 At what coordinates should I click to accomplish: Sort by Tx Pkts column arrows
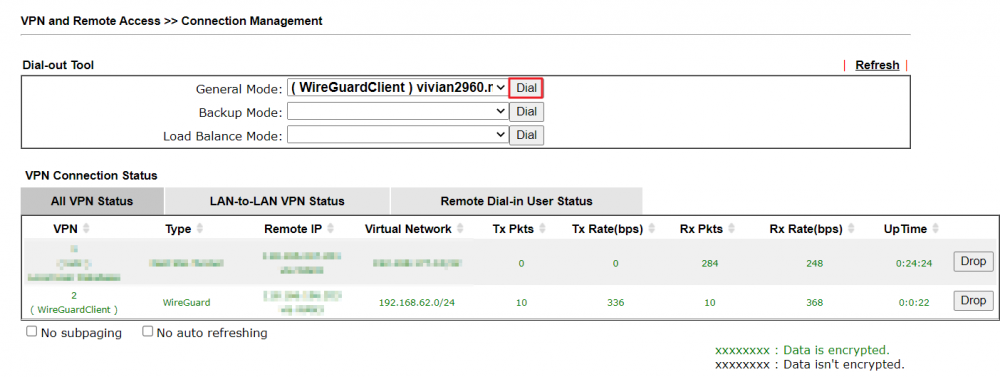[541, 229]
